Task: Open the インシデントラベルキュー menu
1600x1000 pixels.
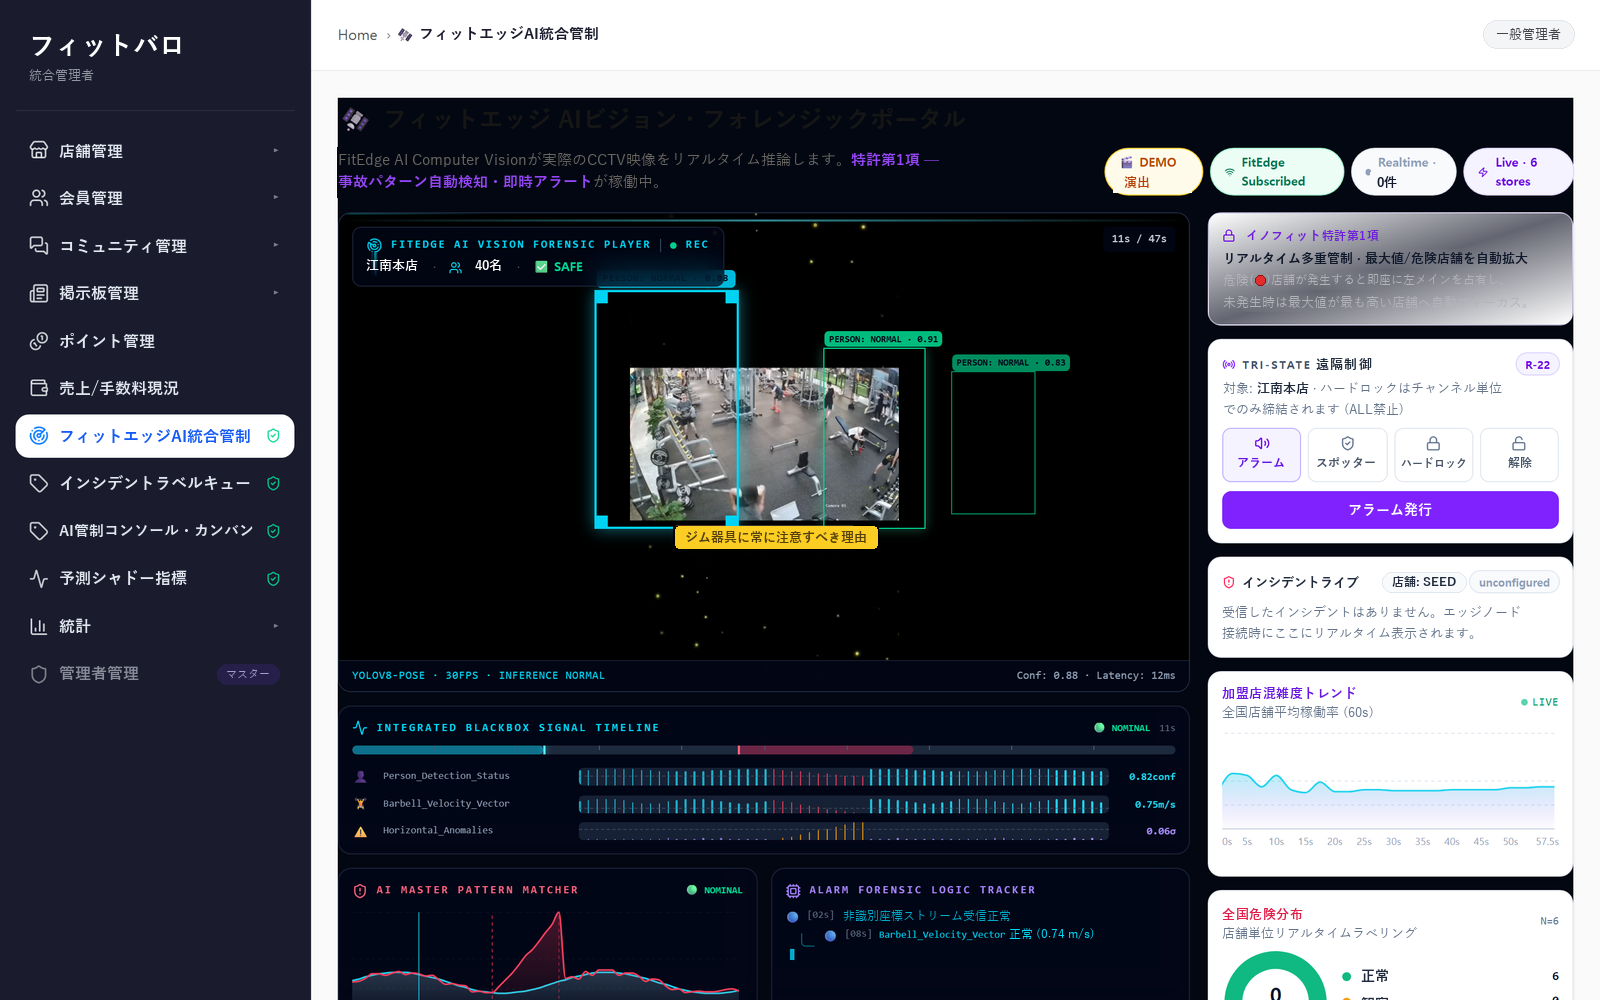Action: [155, 483]
